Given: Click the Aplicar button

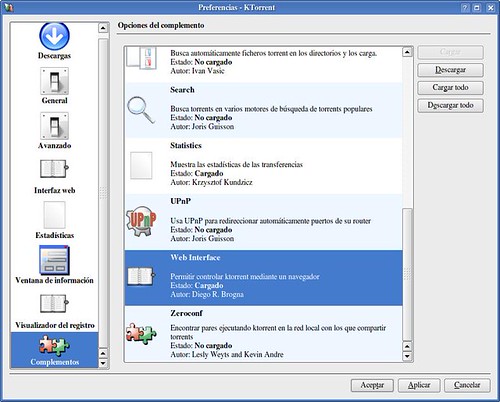Looking at the screenshot, I should [x=419, y=385].
